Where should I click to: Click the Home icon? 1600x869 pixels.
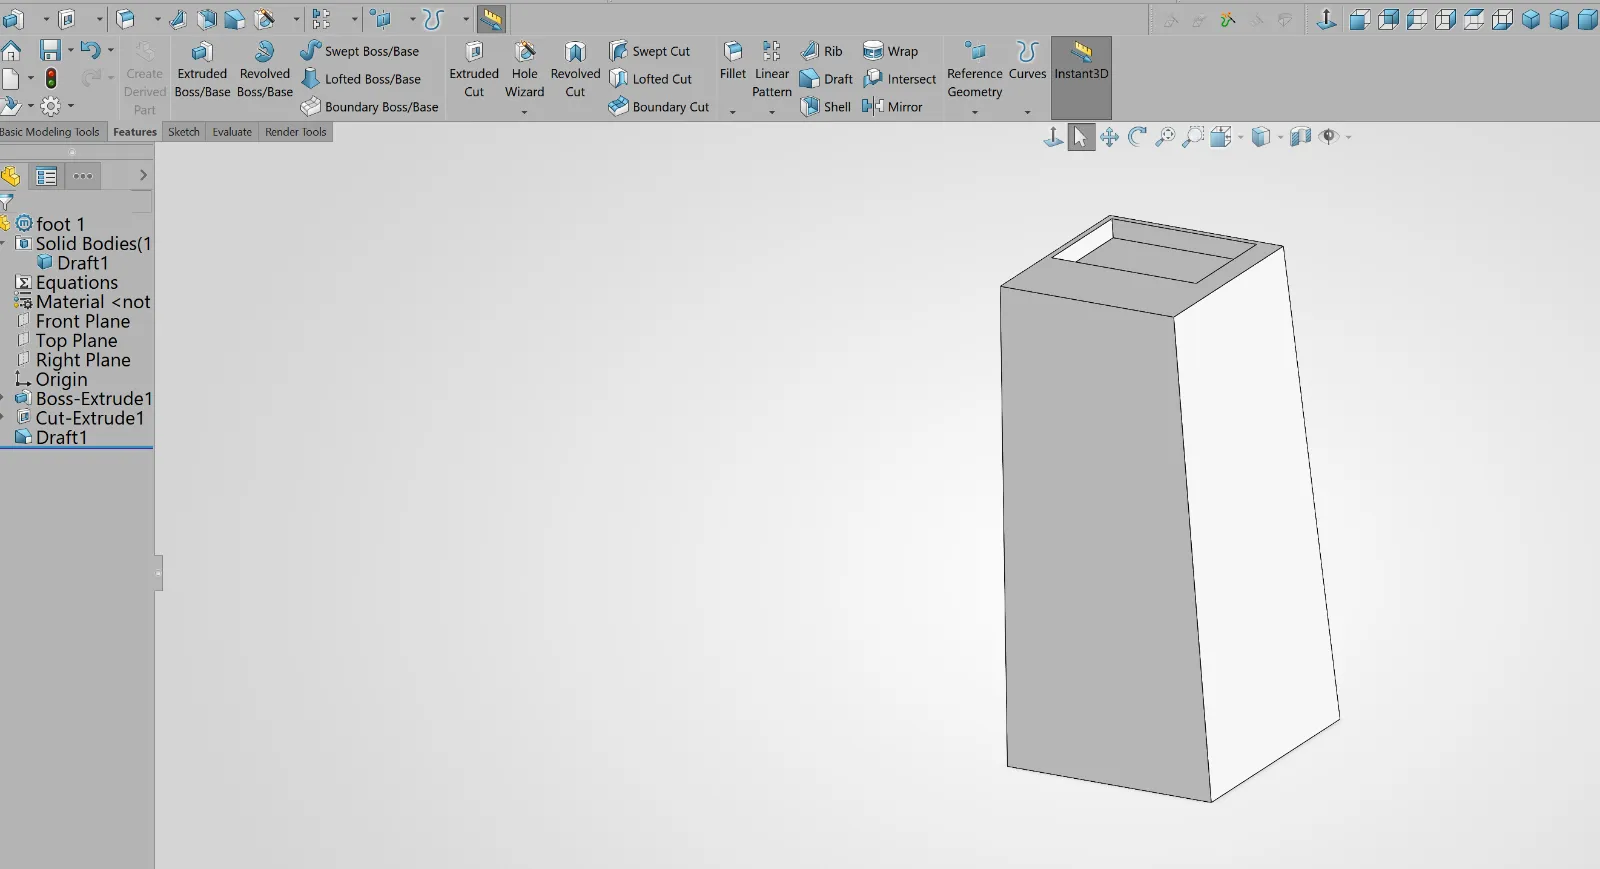11,50
